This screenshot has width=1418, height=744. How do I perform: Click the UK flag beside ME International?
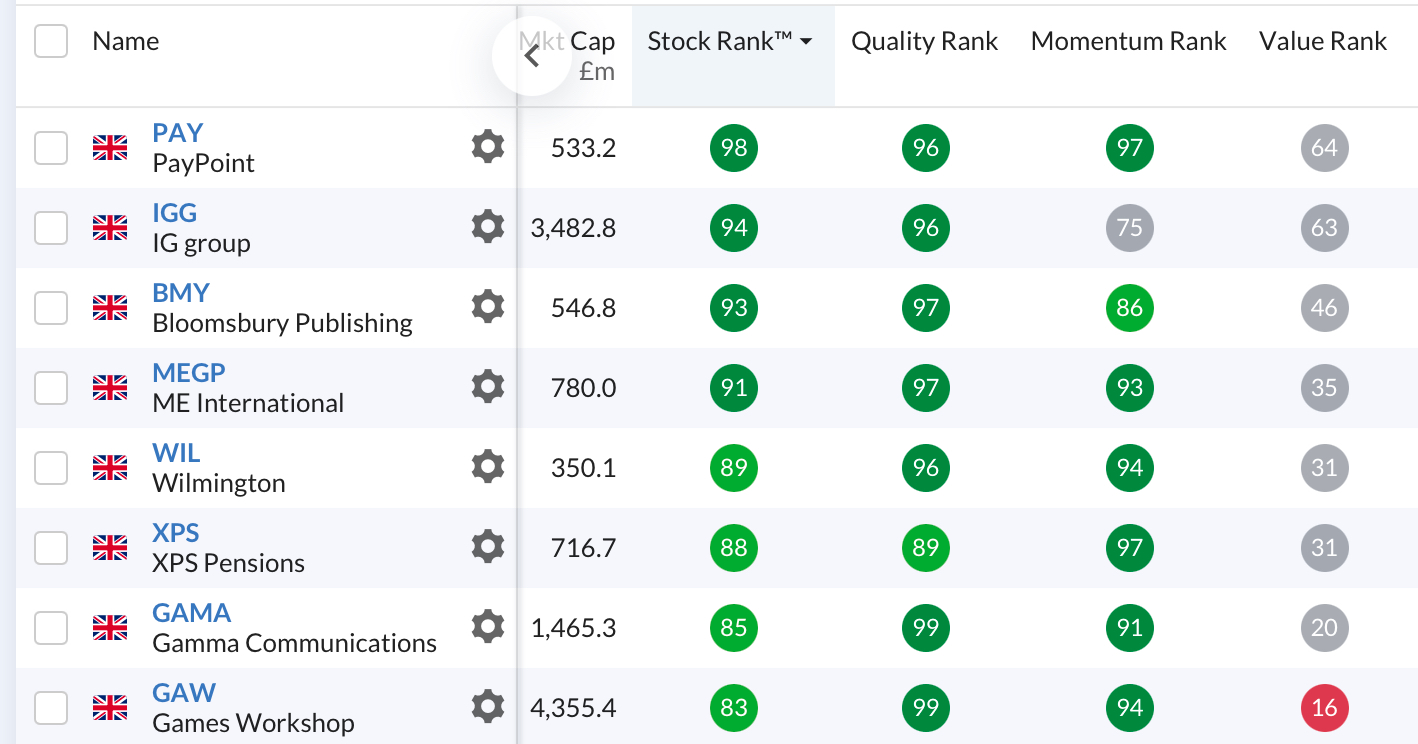[x=110, y=388]
